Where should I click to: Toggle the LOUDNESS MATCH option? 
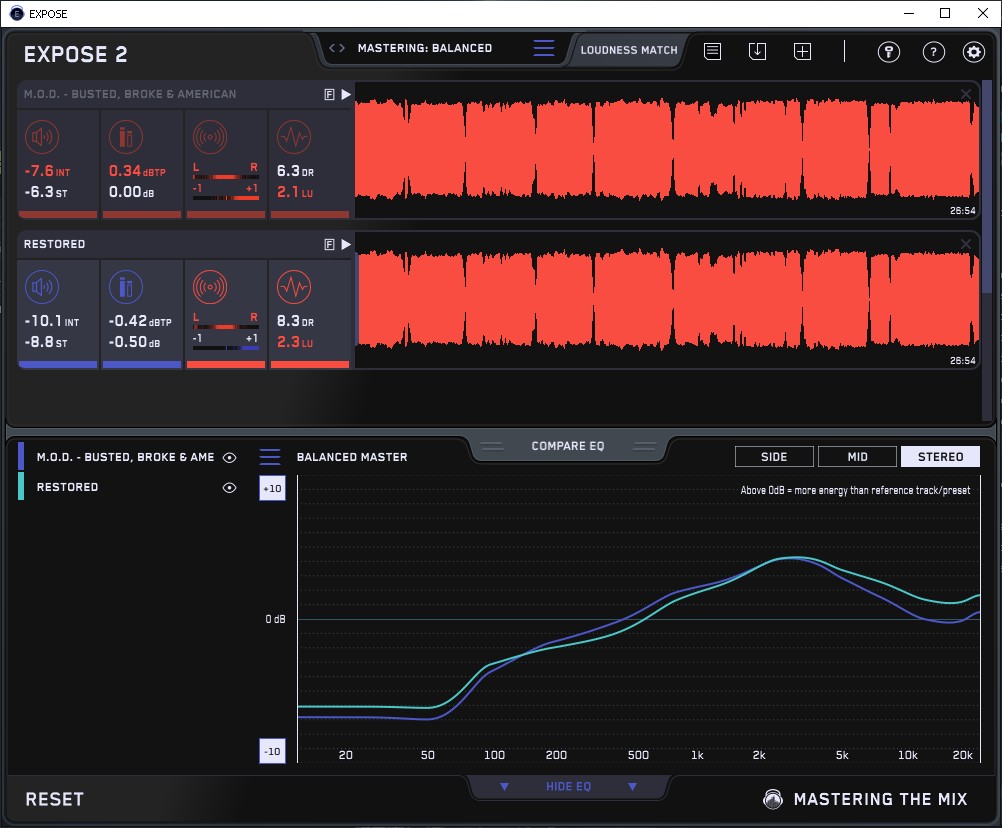629,49
